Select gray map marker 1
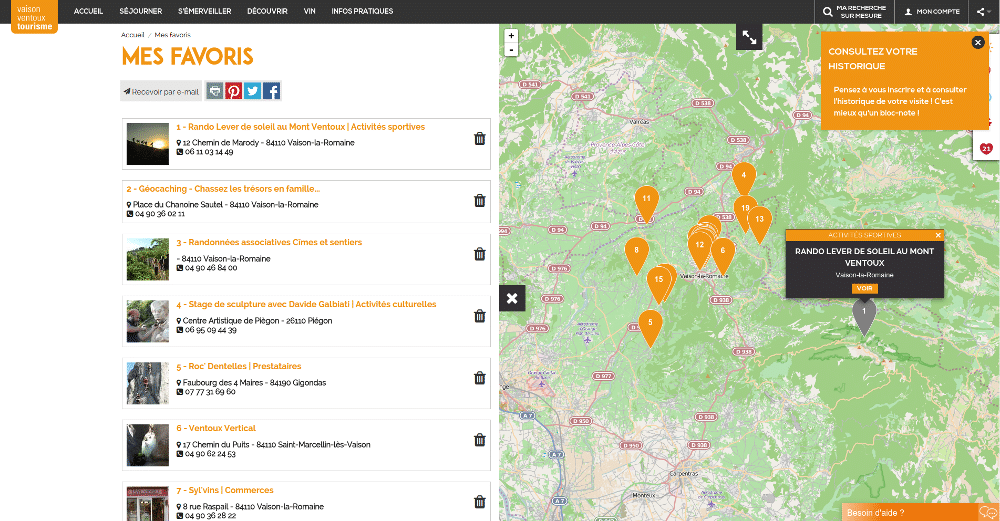The image size is (1000, 521). tap(864, 315)
